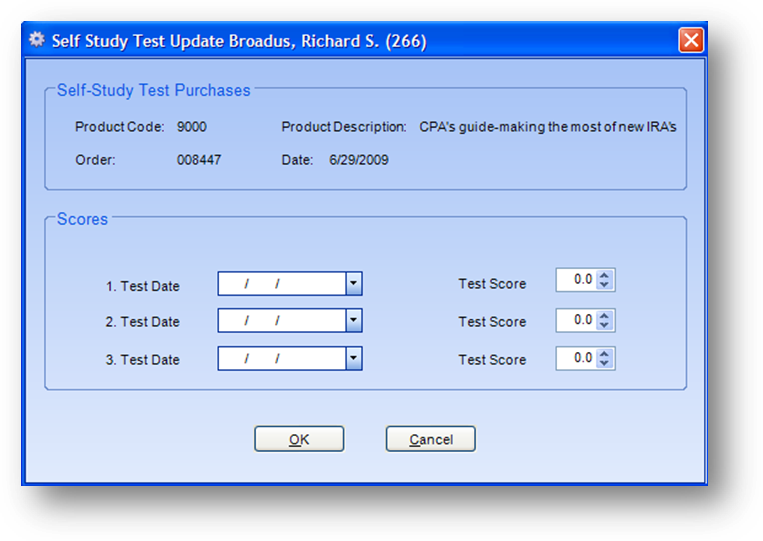Select the product code value 9000
Viewport: 763px width, 541px height.
click(x=192, y=127)
